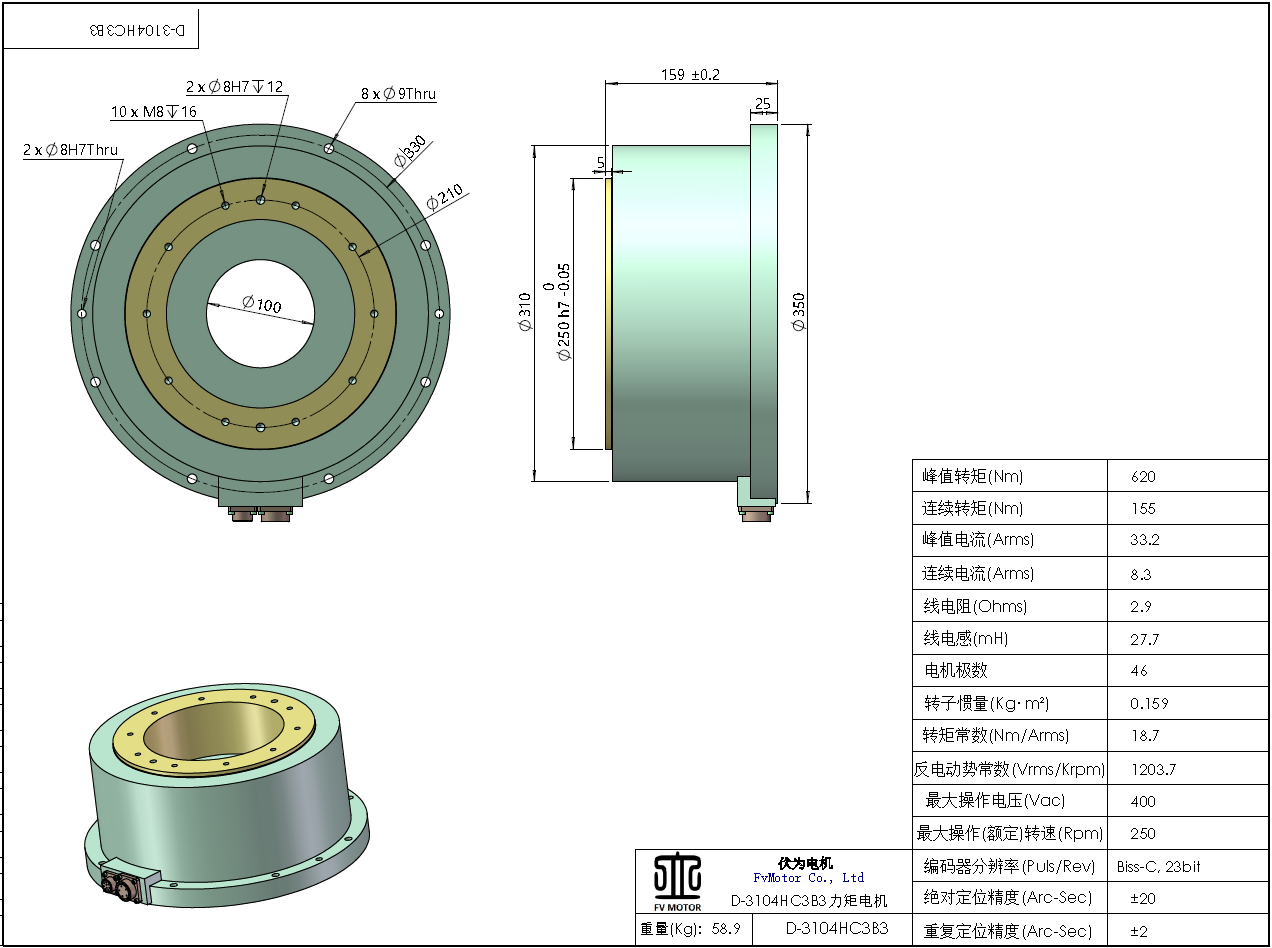Select the back-EMF value '1203.7'
This screenshot has width=1272, height=948.
point(1153,770)
